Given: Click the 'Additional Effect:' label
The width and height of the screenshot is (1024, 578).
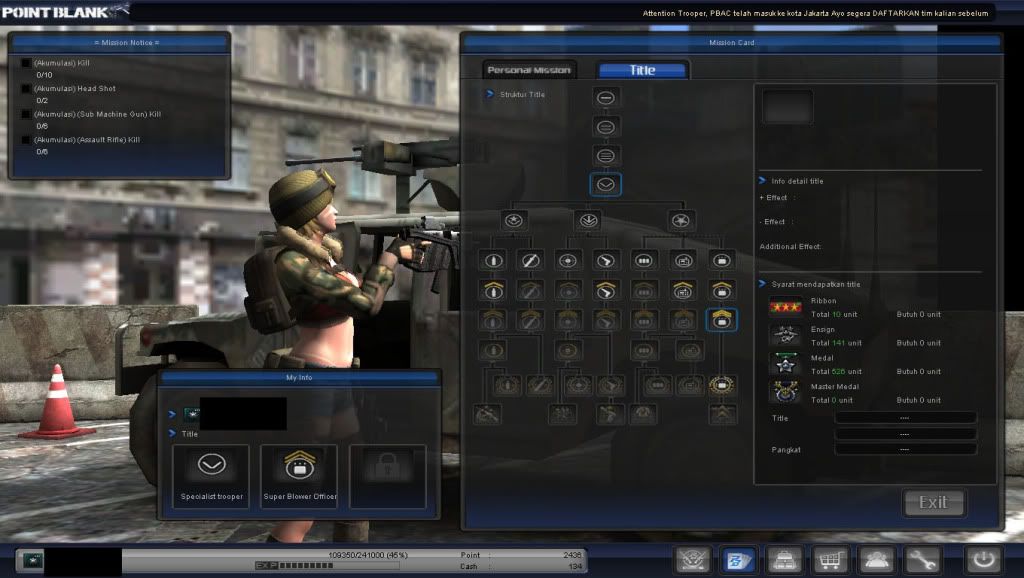Looking at the screenshot, I should pos(790,246).
